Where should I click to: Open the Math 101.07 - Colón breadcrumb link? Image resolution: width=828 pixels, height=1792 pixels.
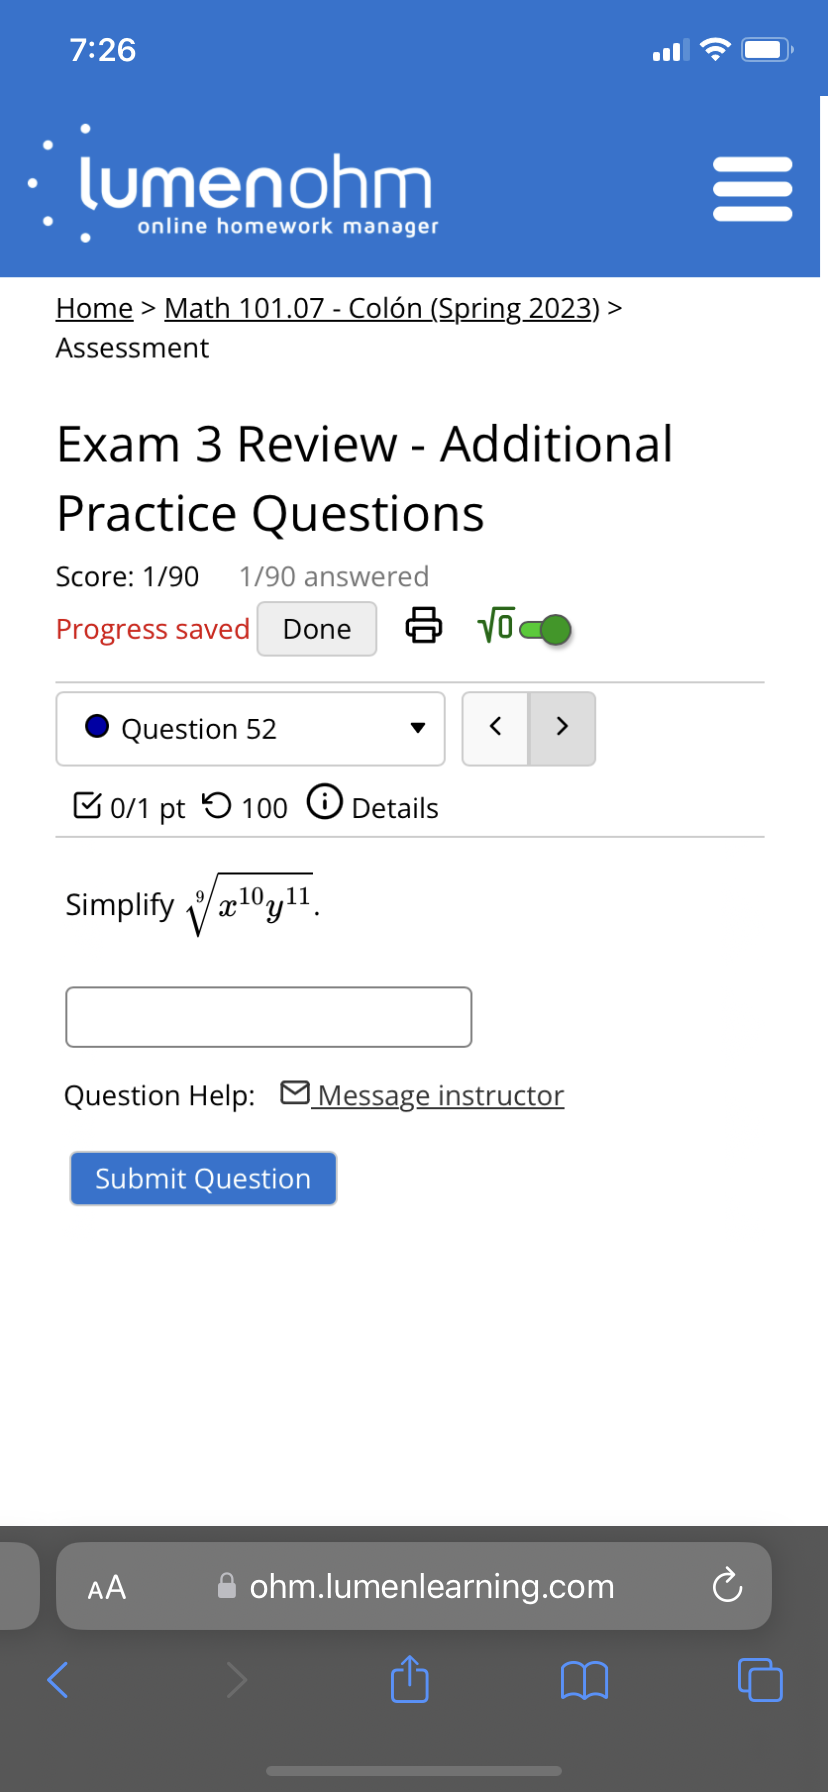[x=380, y=308]
